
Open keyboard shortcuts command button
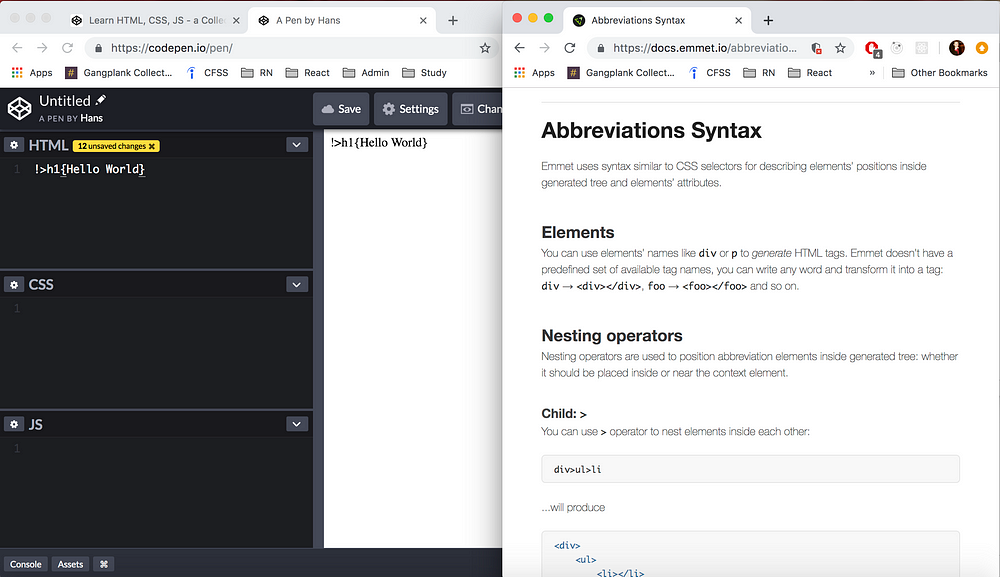click(x=103, y=564)
